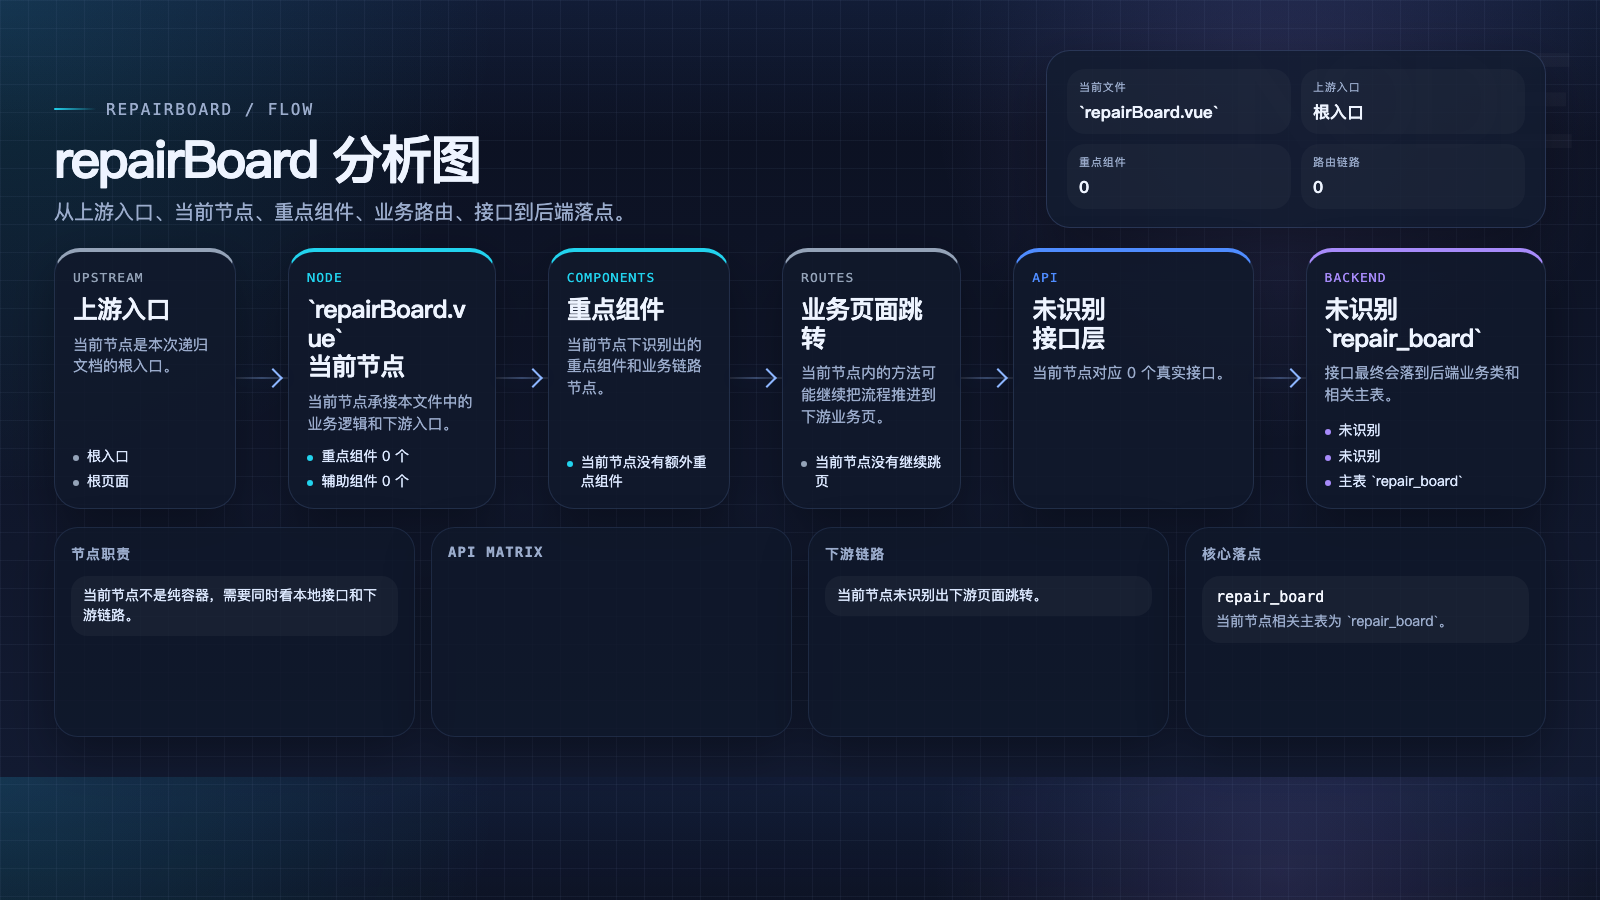Click arrow between ROUTES and API cards

pos(986,378)
